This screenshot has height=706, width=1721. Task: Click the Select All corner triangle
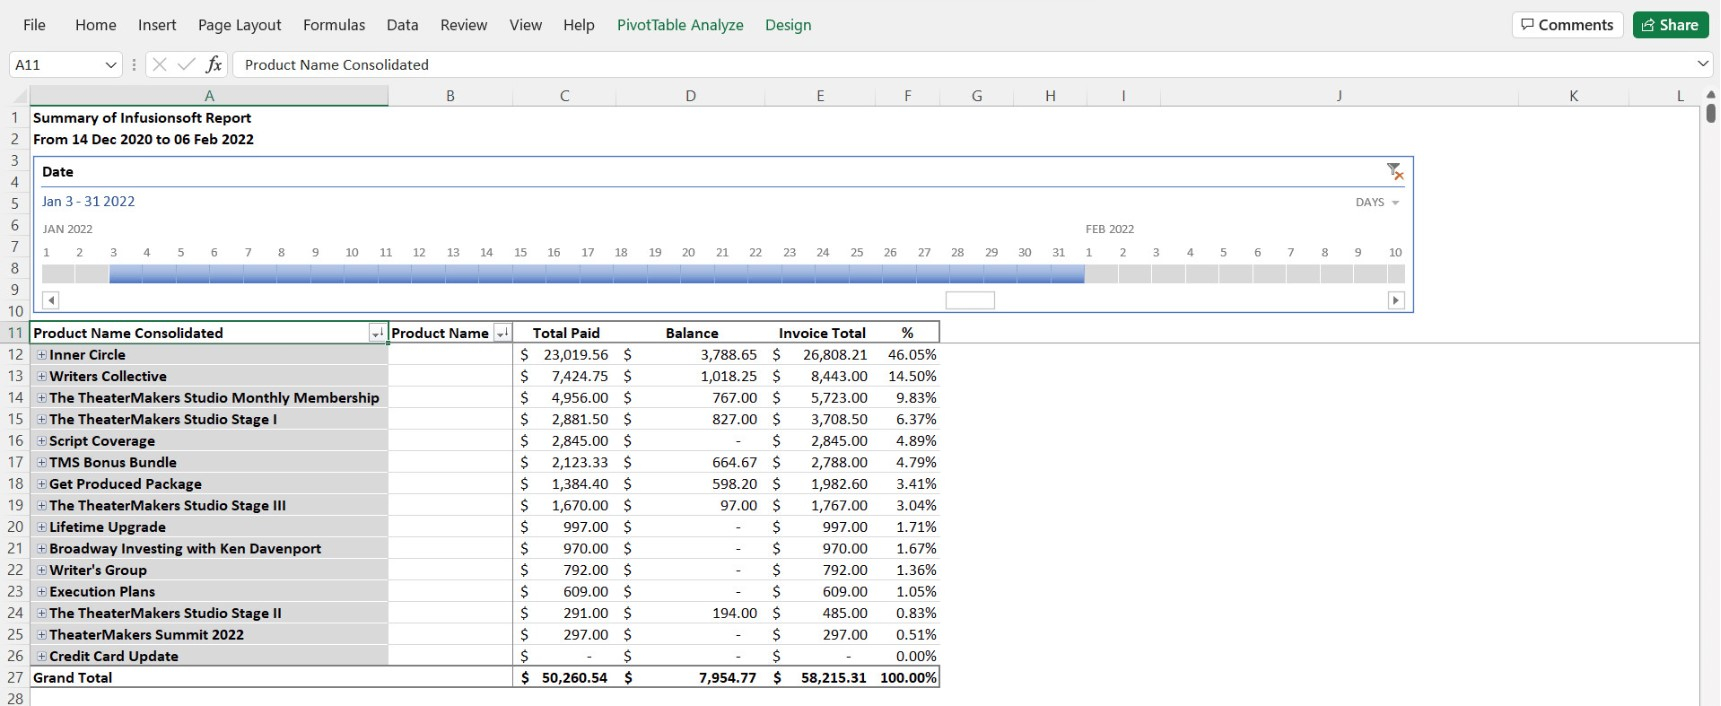(19, 96)
